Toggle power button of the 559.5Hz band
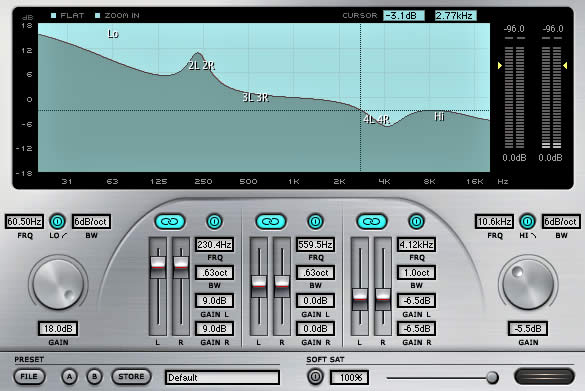 (x=315, y=222)
